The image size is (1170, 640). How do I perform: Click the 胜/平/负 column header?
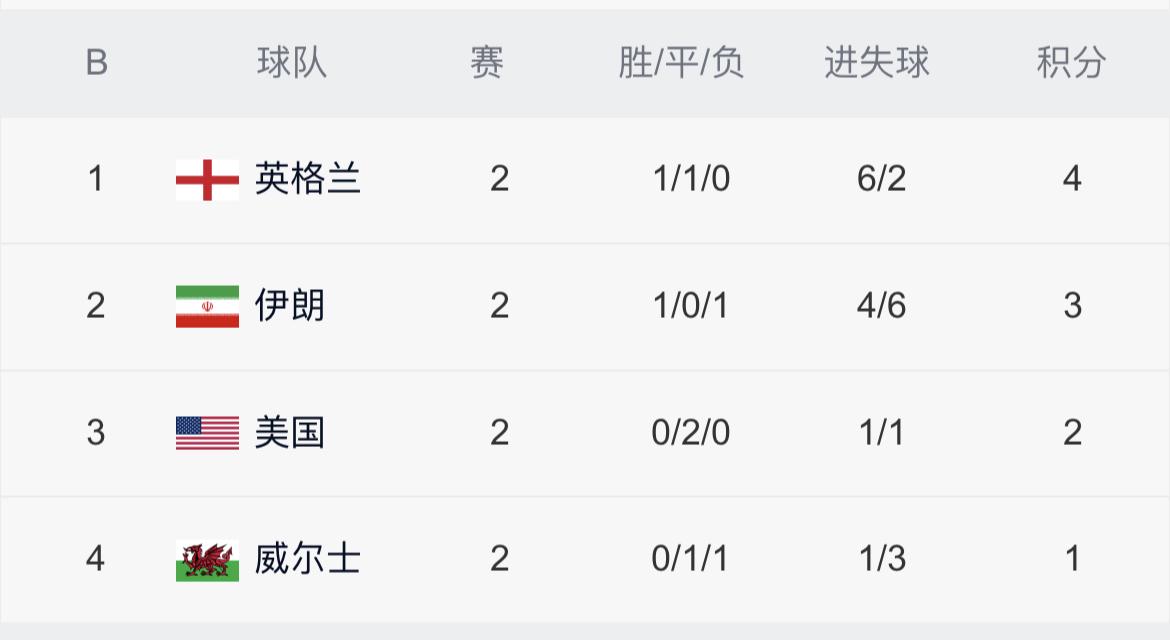click(681, 64)
